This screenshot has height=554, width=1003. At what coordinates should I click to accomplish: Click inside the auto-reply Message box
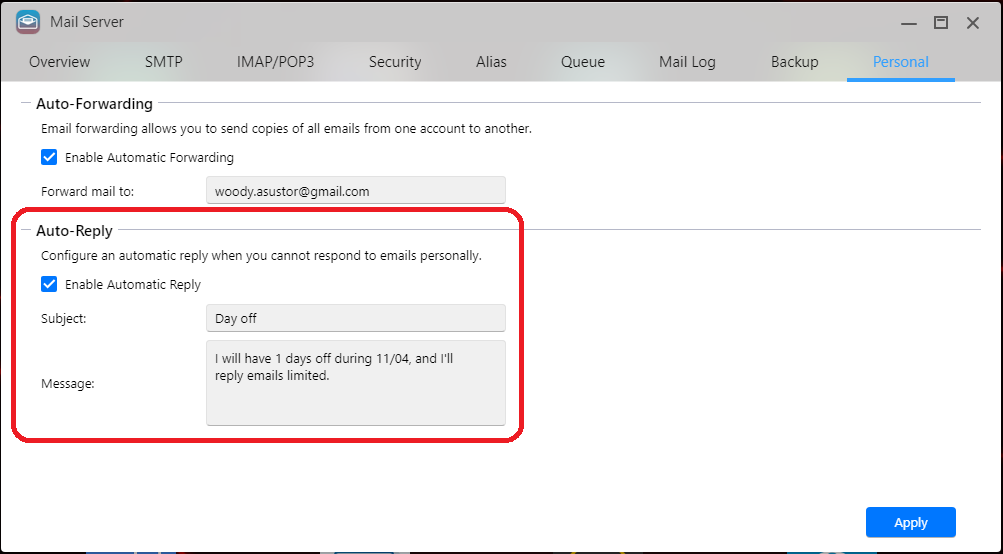[356, 383]
